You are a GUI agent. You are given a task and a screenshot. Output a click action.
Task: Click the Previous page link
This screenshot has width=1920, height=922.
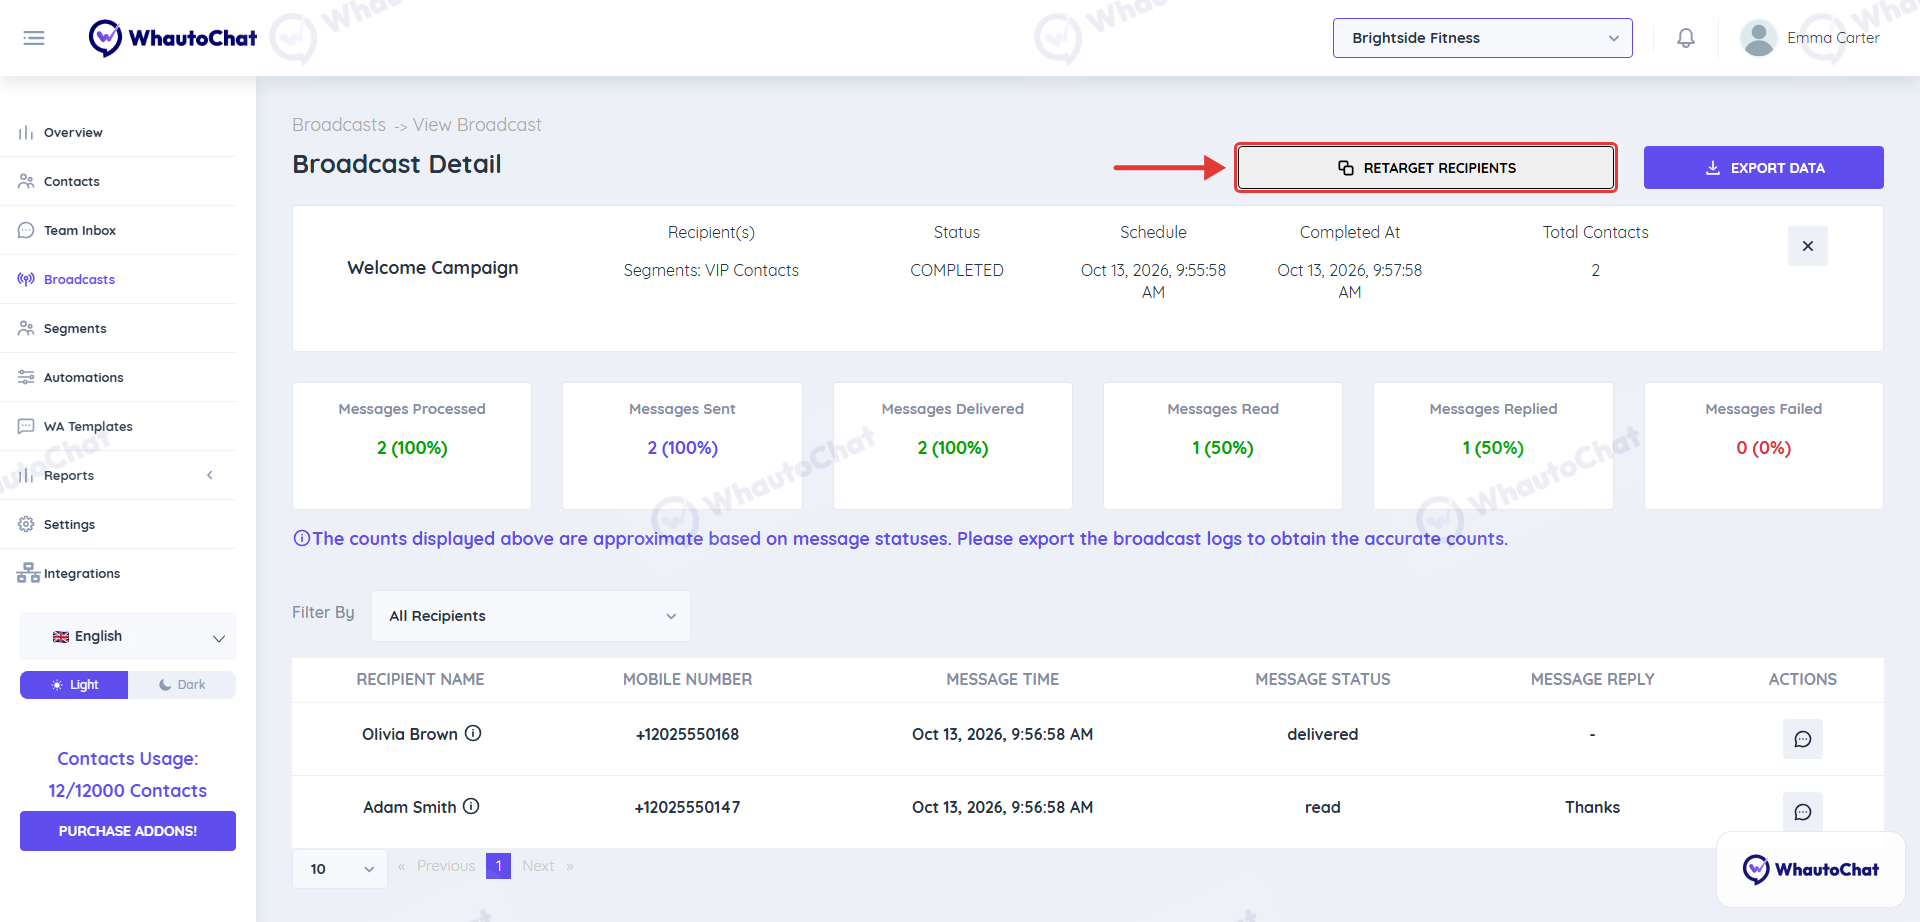point(446,866)
